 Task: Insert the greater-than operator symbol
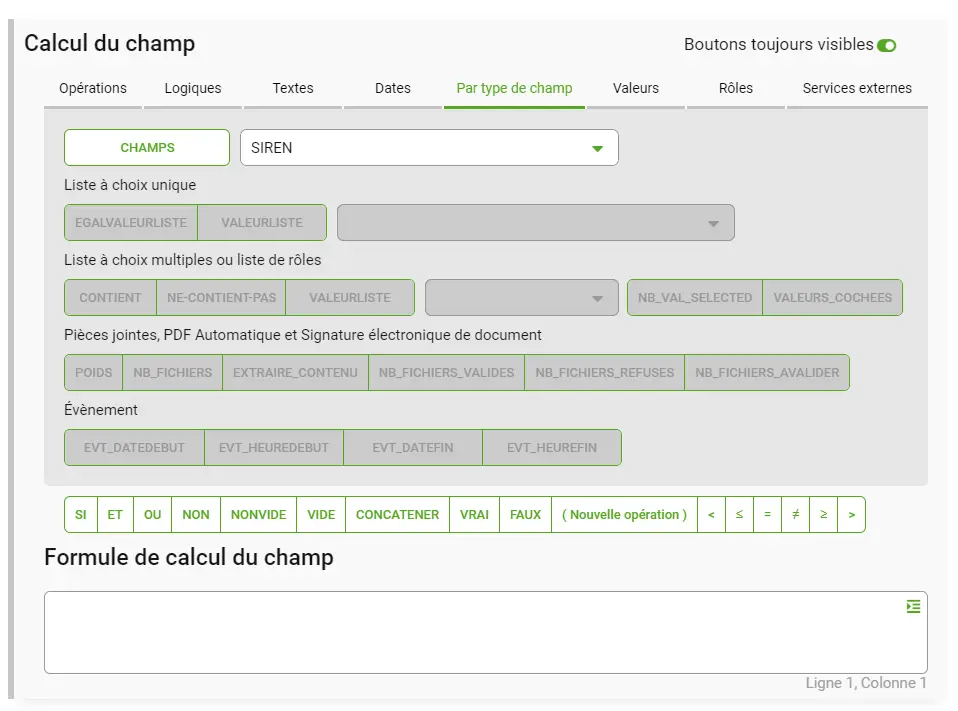(x=852, y=514)
